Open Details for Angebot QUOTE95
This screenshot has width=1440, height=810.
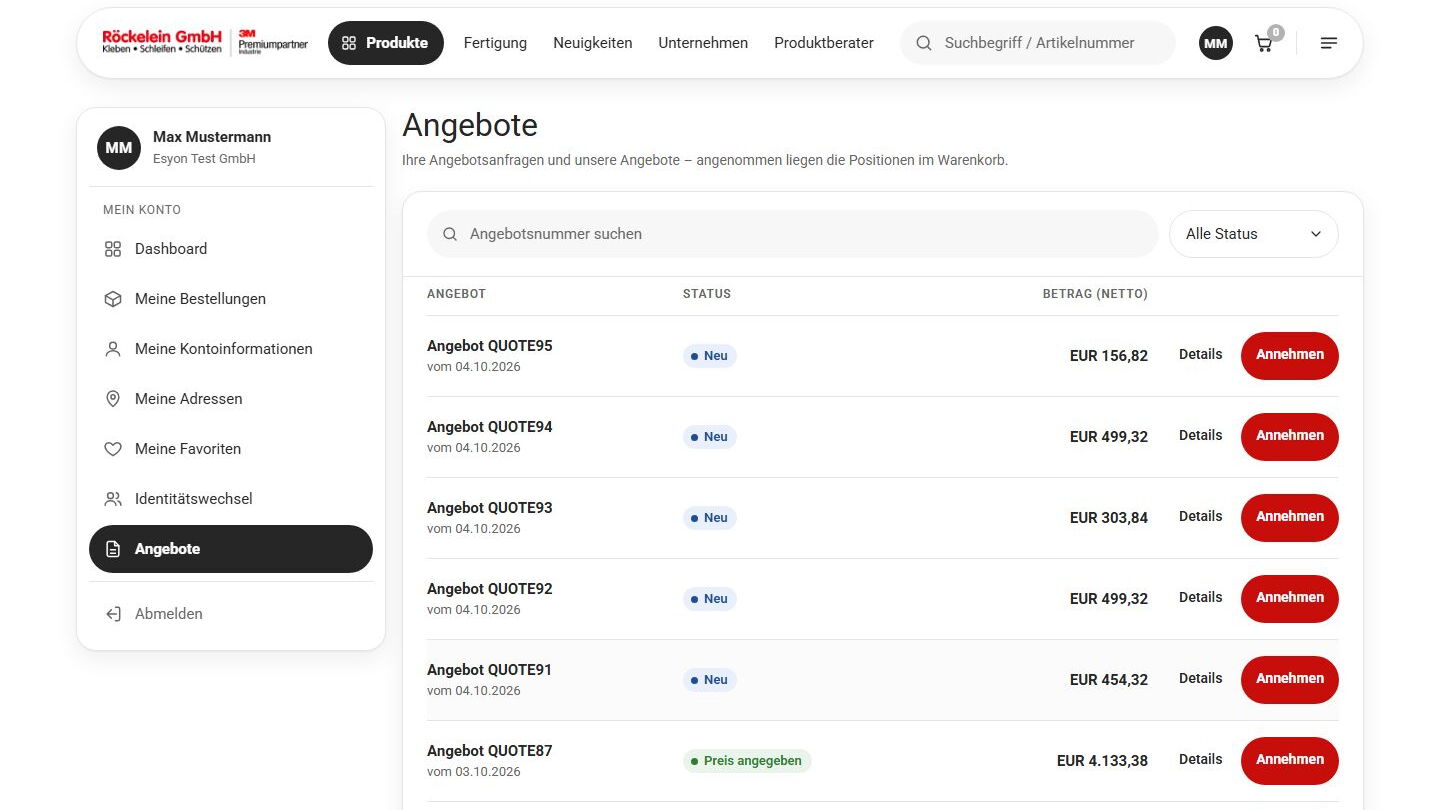pyautogui.click(x=1201, y=355)
